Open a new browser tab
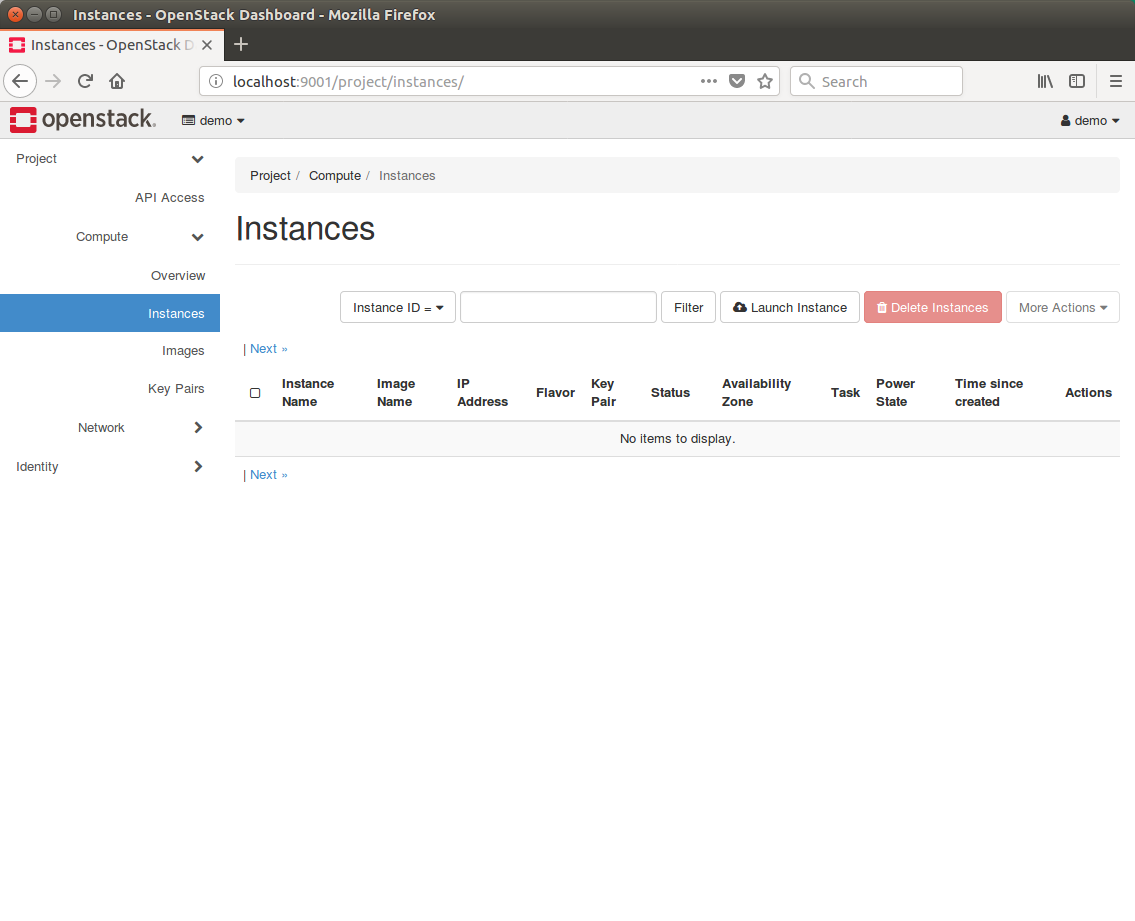Screen dimensions: 1135x921 coord(241,45)
